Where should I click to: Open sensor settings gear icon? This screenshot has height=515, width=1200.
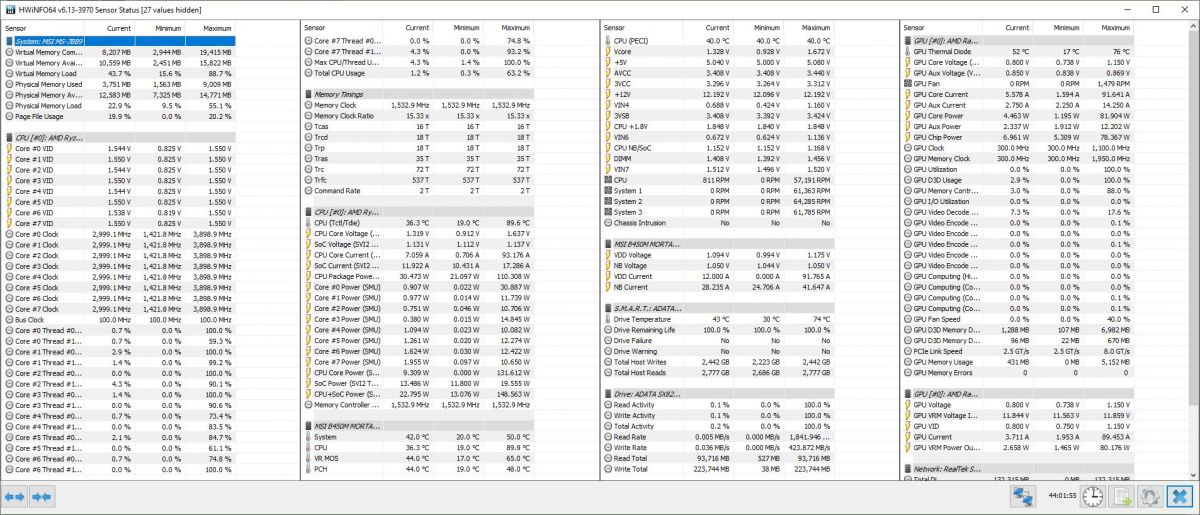pos(1152,495)
